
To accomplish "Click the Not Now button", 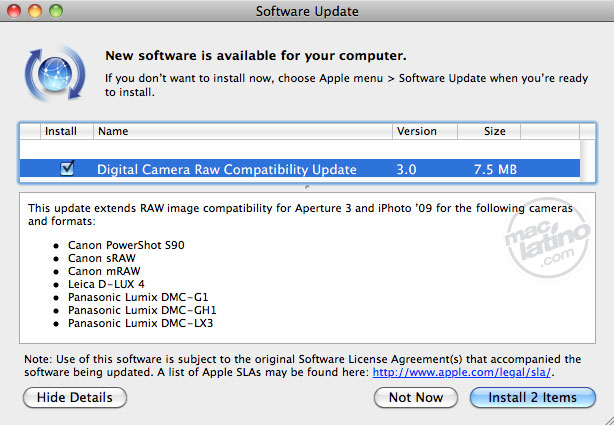I will tap(416, 398).
